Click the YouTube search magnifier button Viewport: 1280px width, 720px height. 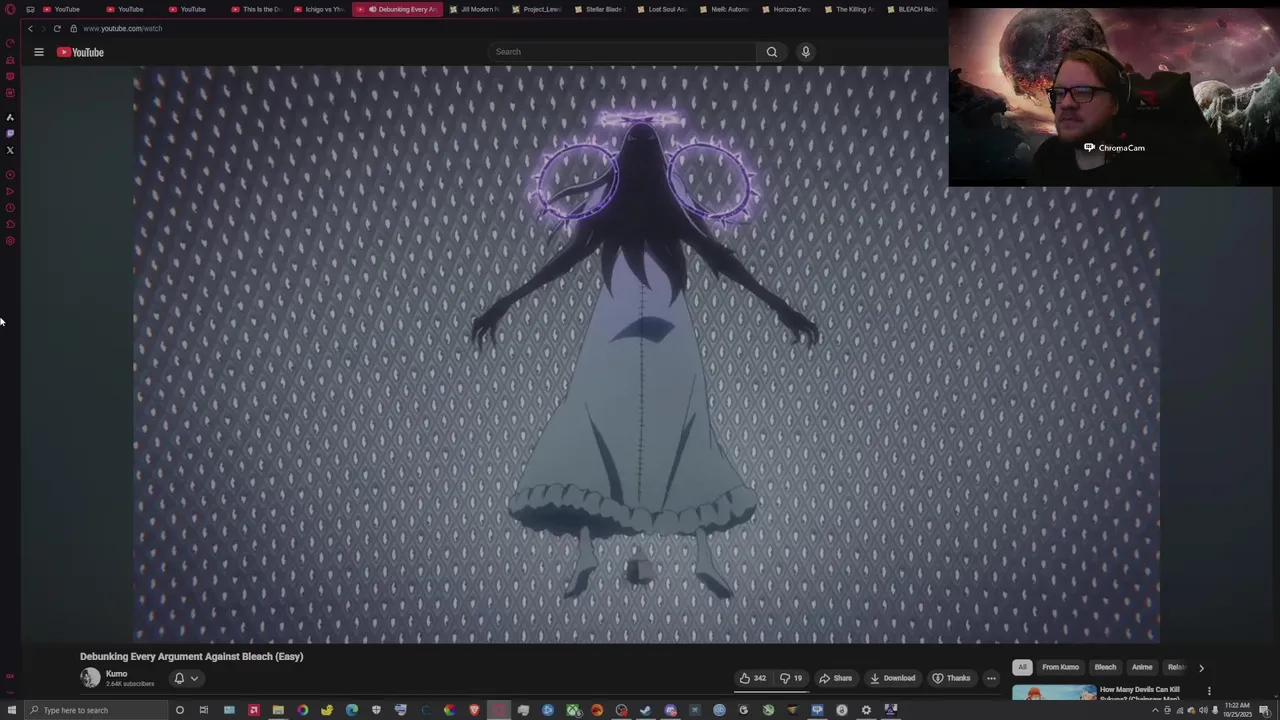click(772, 52)
